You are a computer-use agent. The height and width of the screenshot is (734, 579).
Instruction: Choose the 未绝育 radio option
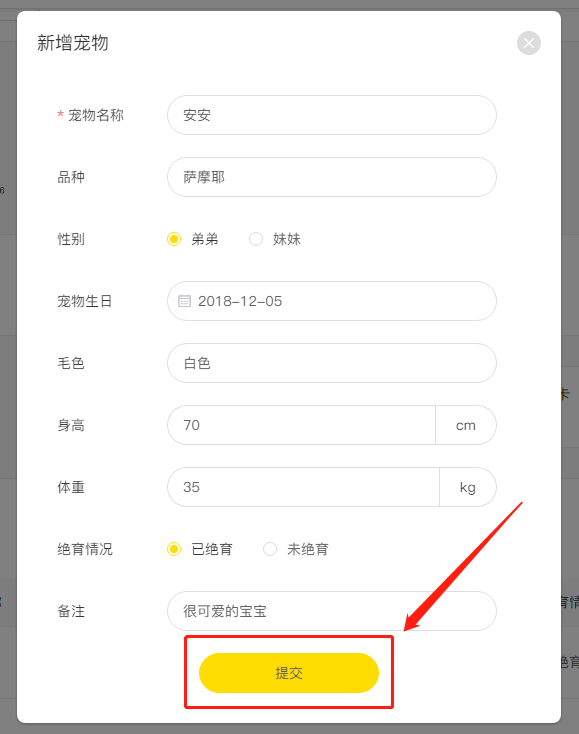point(270,549)
